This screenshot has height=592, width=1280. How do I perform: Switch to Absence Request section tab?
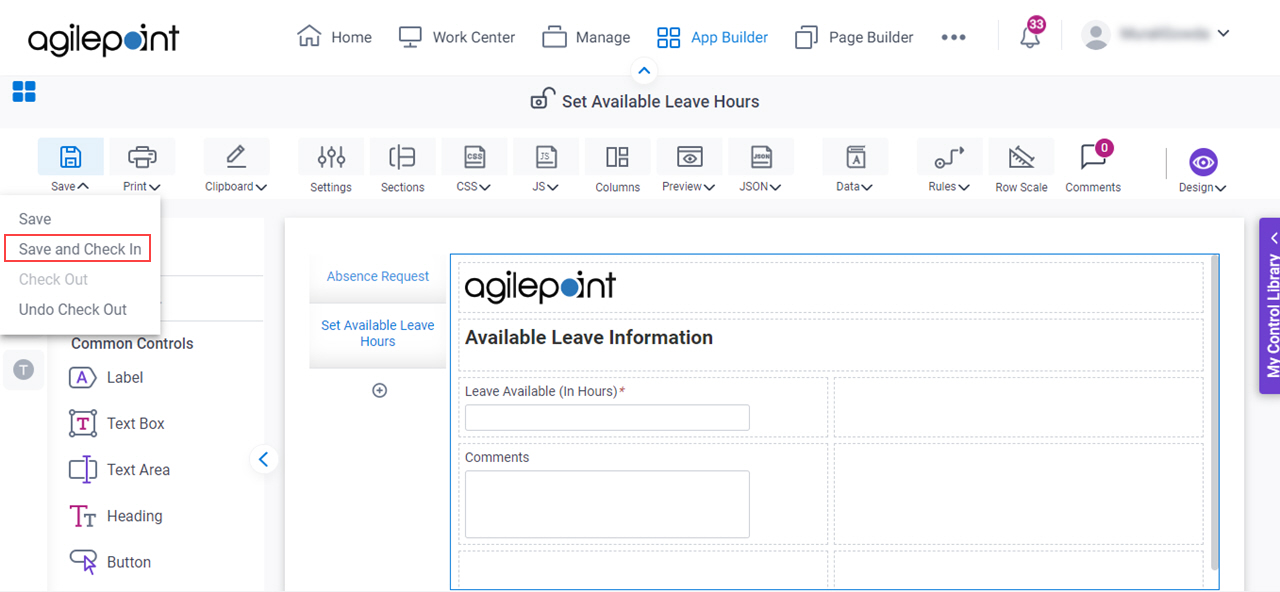(x=378, y=277)
